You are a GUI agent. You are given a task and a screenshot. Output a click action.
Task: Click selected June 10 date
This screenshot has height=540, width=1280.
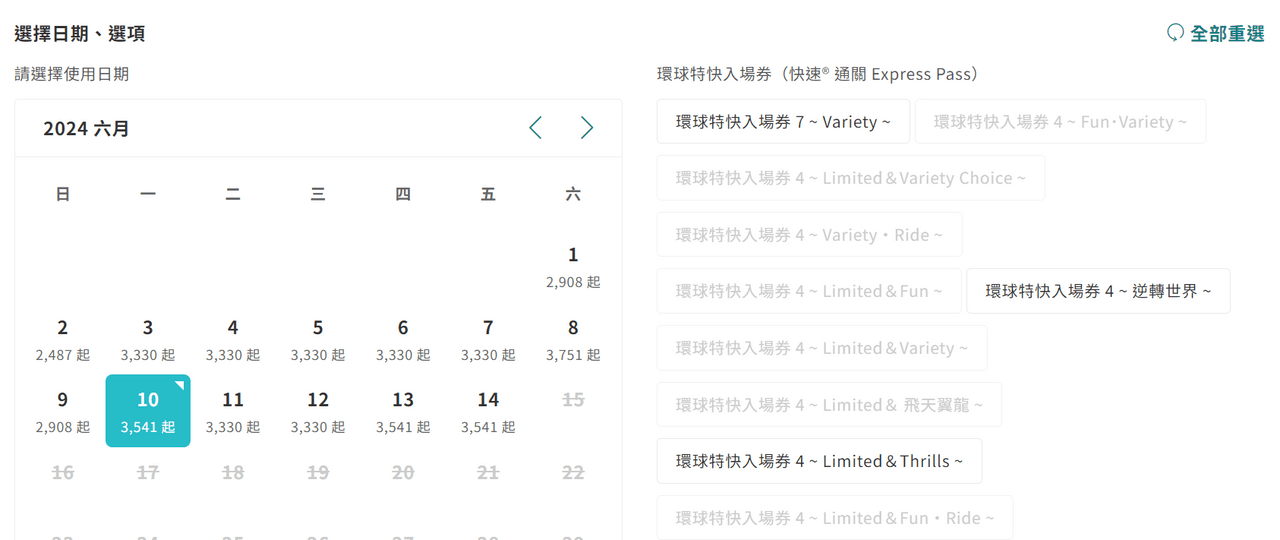[x=148, y=411]
